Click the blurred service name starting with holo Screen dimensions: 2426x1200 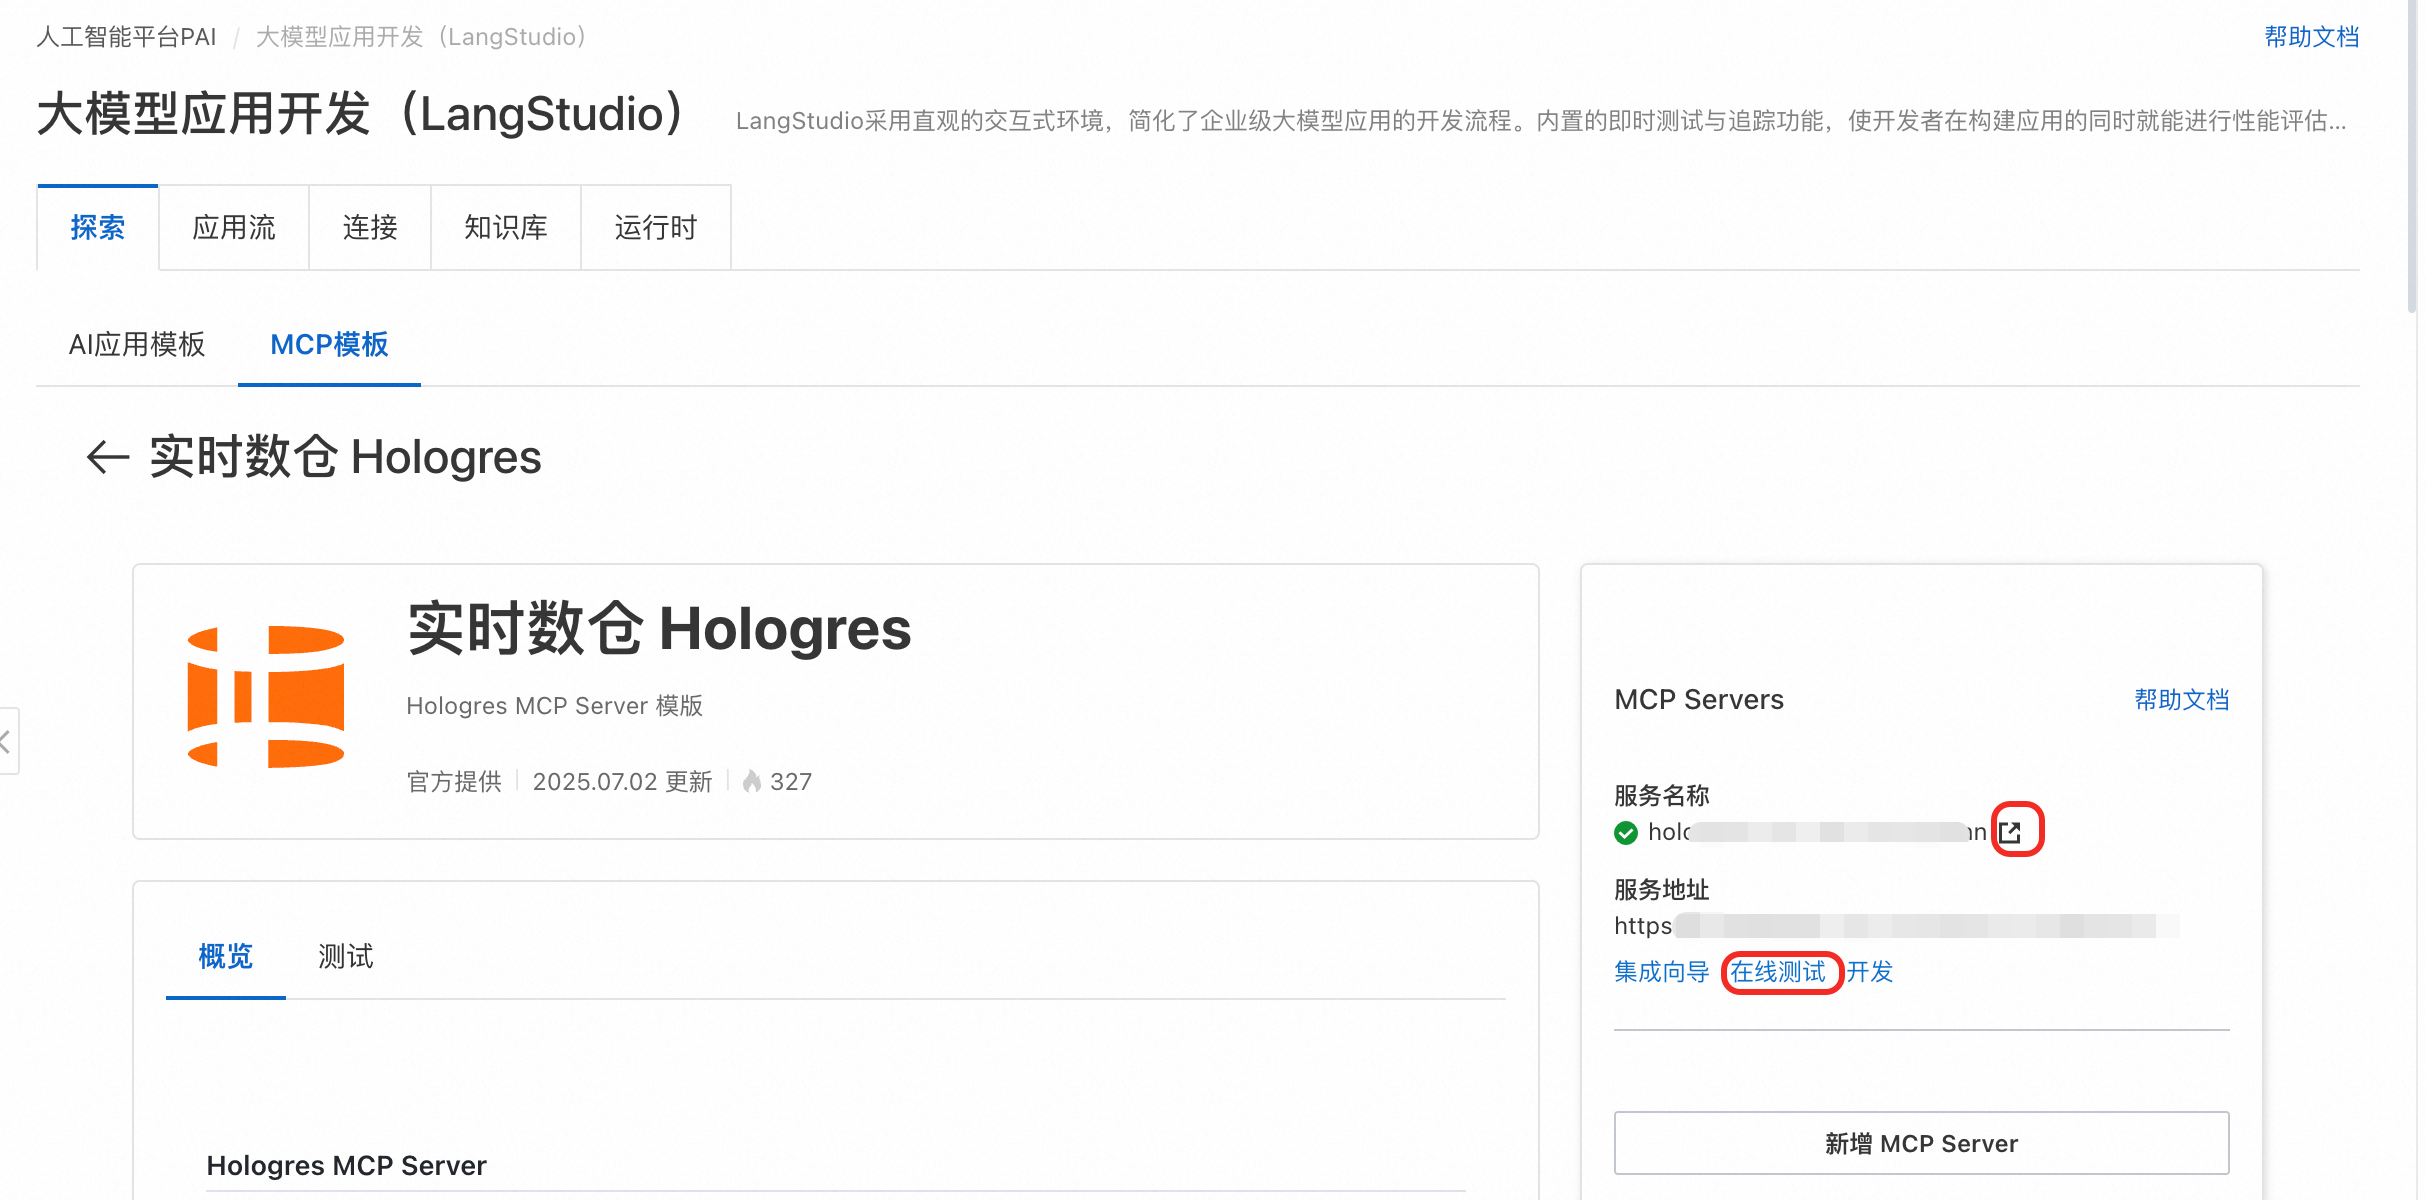click(x=1817, y=832)
